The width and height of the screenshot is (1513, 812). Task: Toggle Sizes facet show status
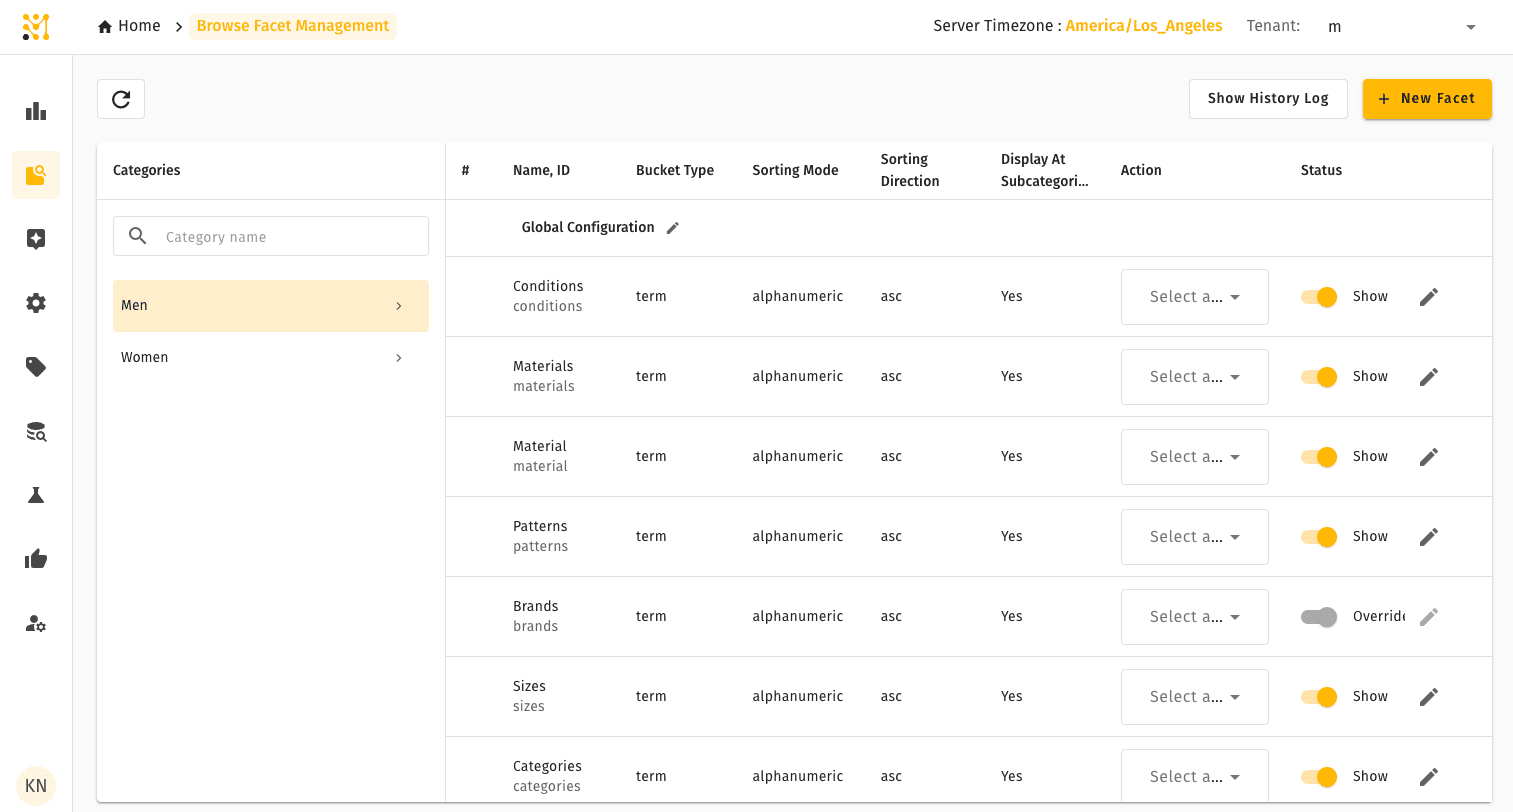tap(1319, 697)
